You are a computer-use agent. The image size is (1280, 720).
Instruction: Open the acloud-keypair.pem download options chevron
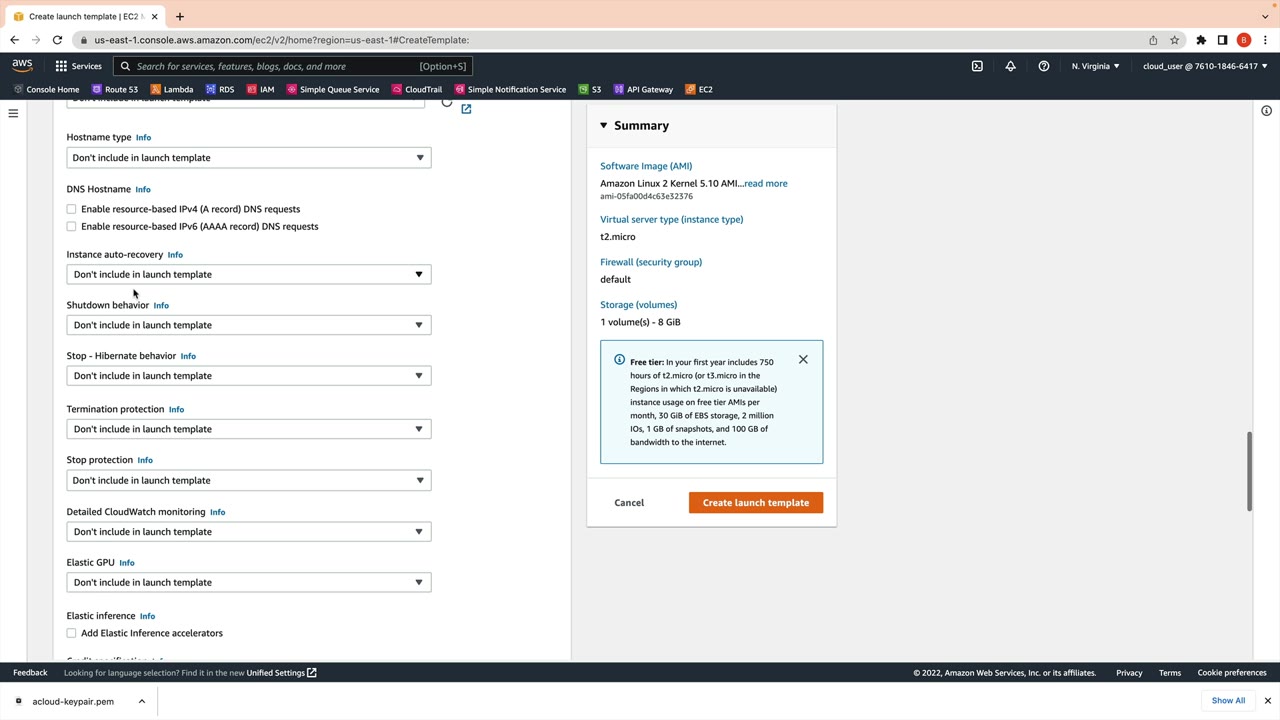(142, 701)
